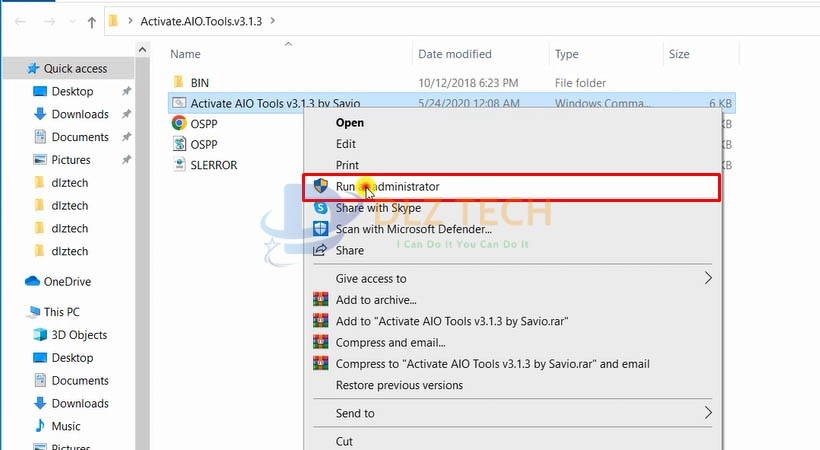This screenshot has width=820, height=450.
Task: Click the BIN folder date modified cell
Action: (468, 83)
